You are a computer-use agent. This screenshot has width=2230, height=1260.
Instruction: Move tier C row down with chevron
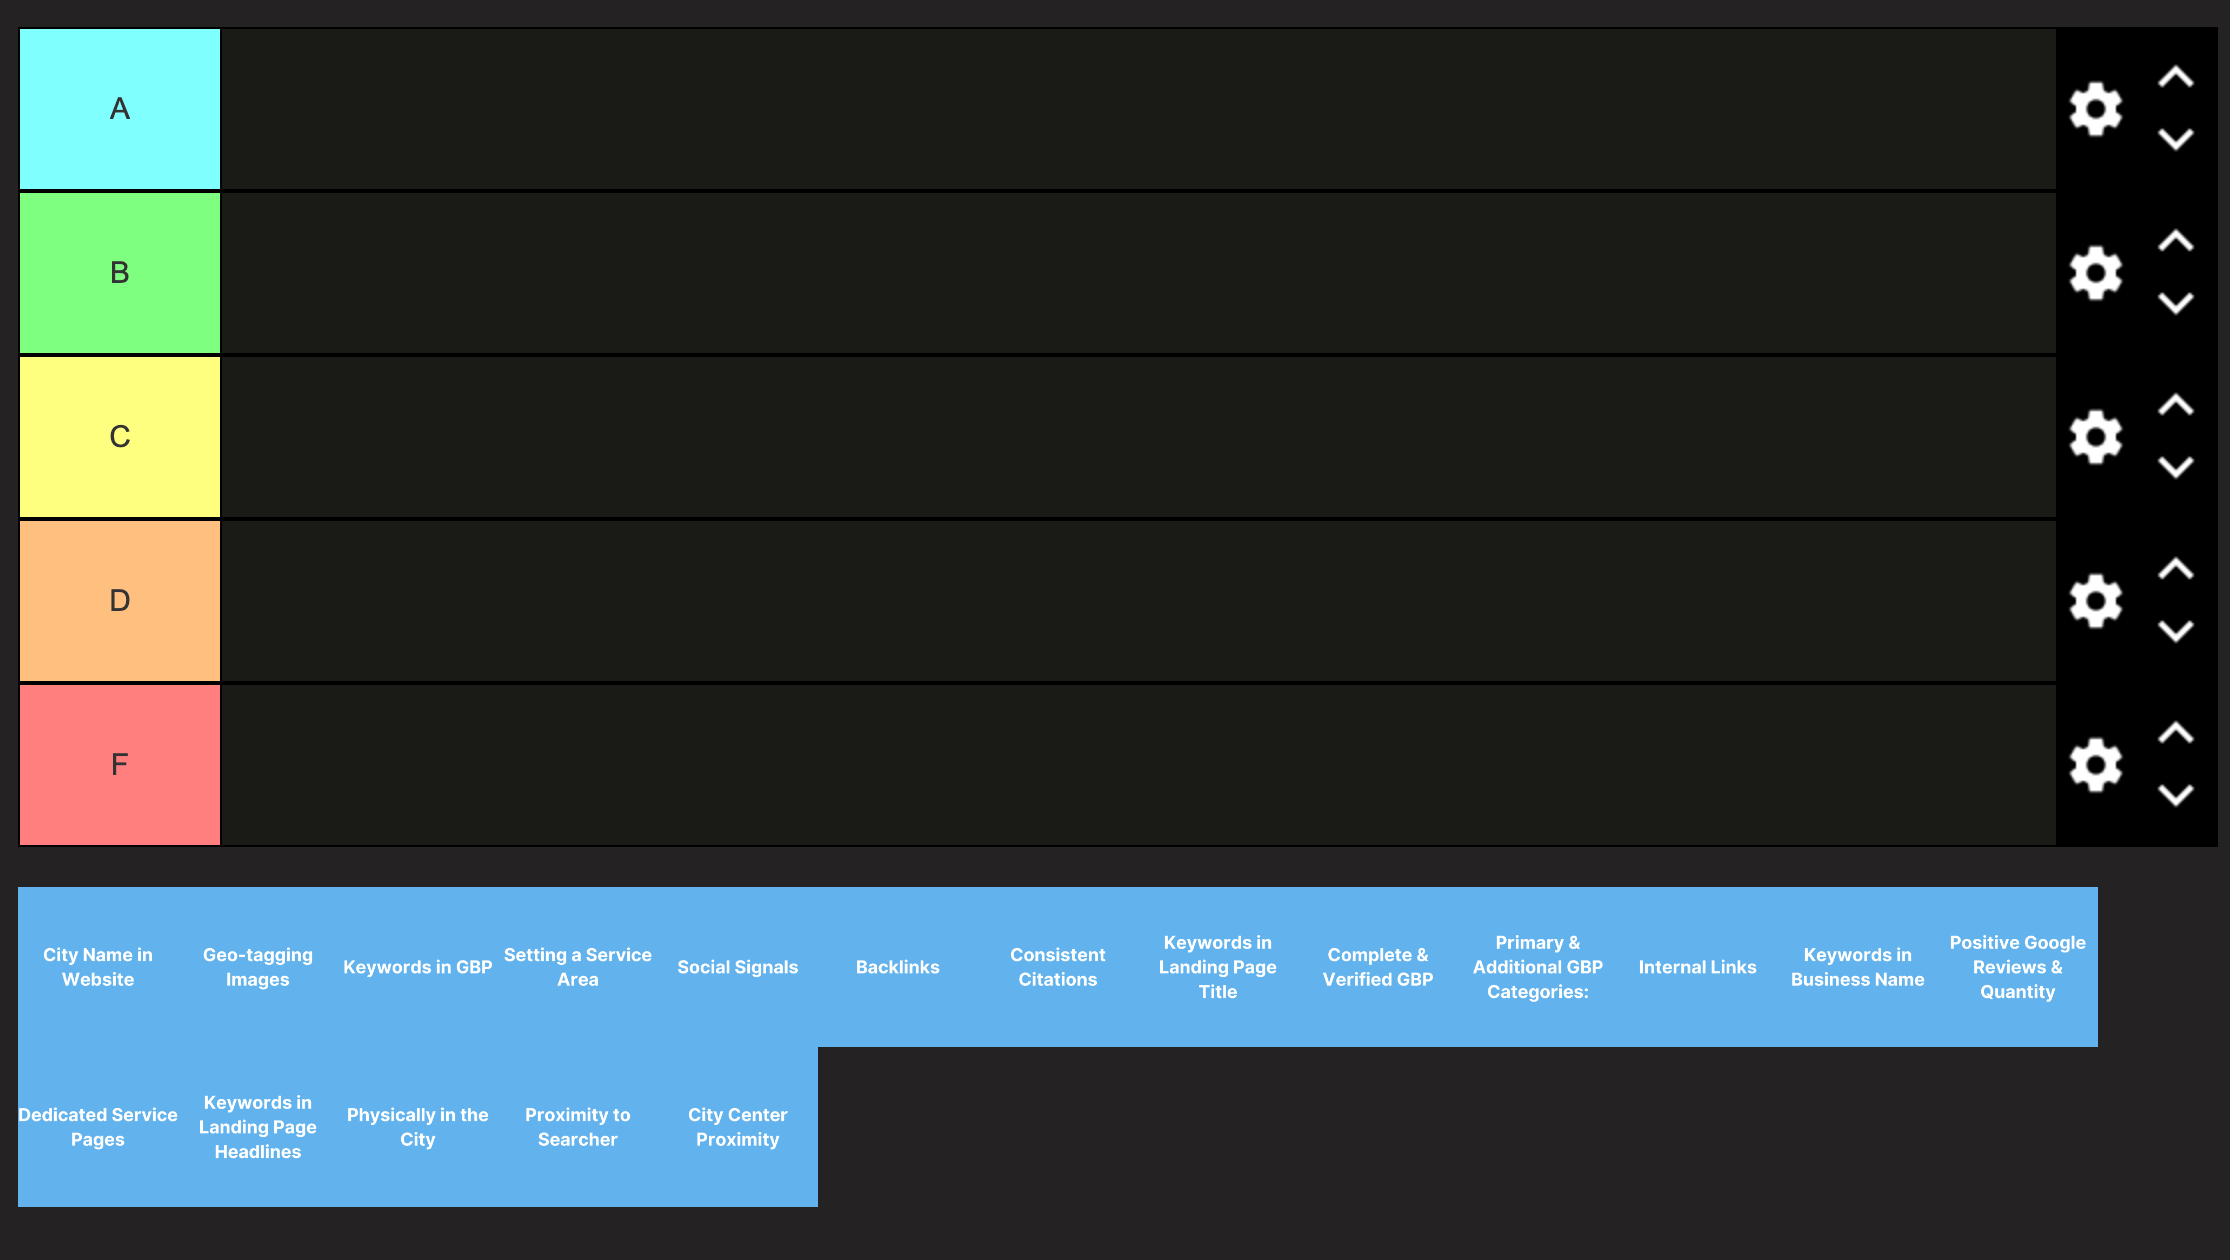click(2175, 467)
